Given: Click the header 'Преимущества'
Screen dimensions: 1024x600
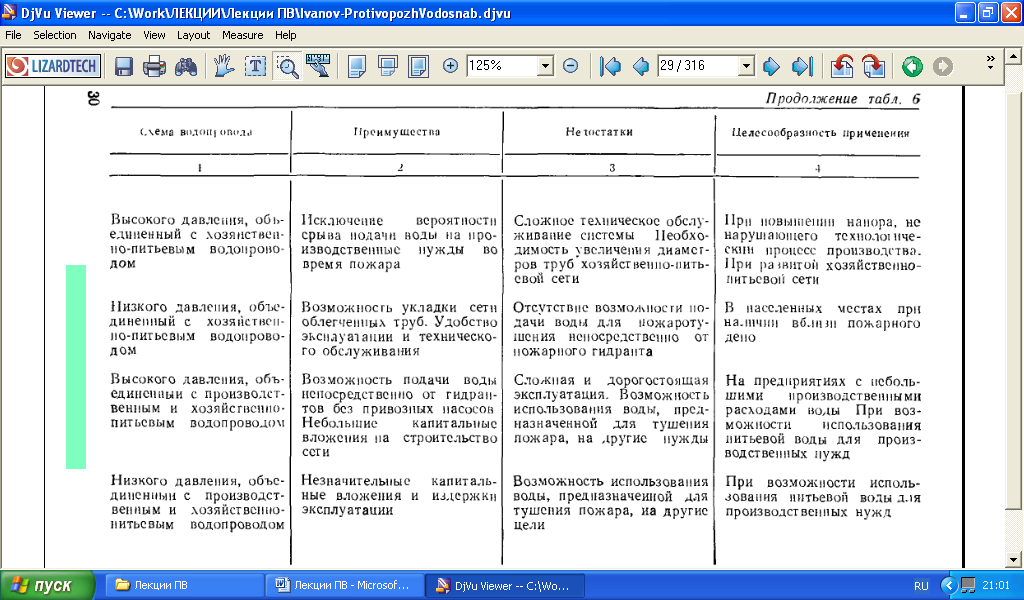Looking at the screenshot, I should [x=397, y=132].
